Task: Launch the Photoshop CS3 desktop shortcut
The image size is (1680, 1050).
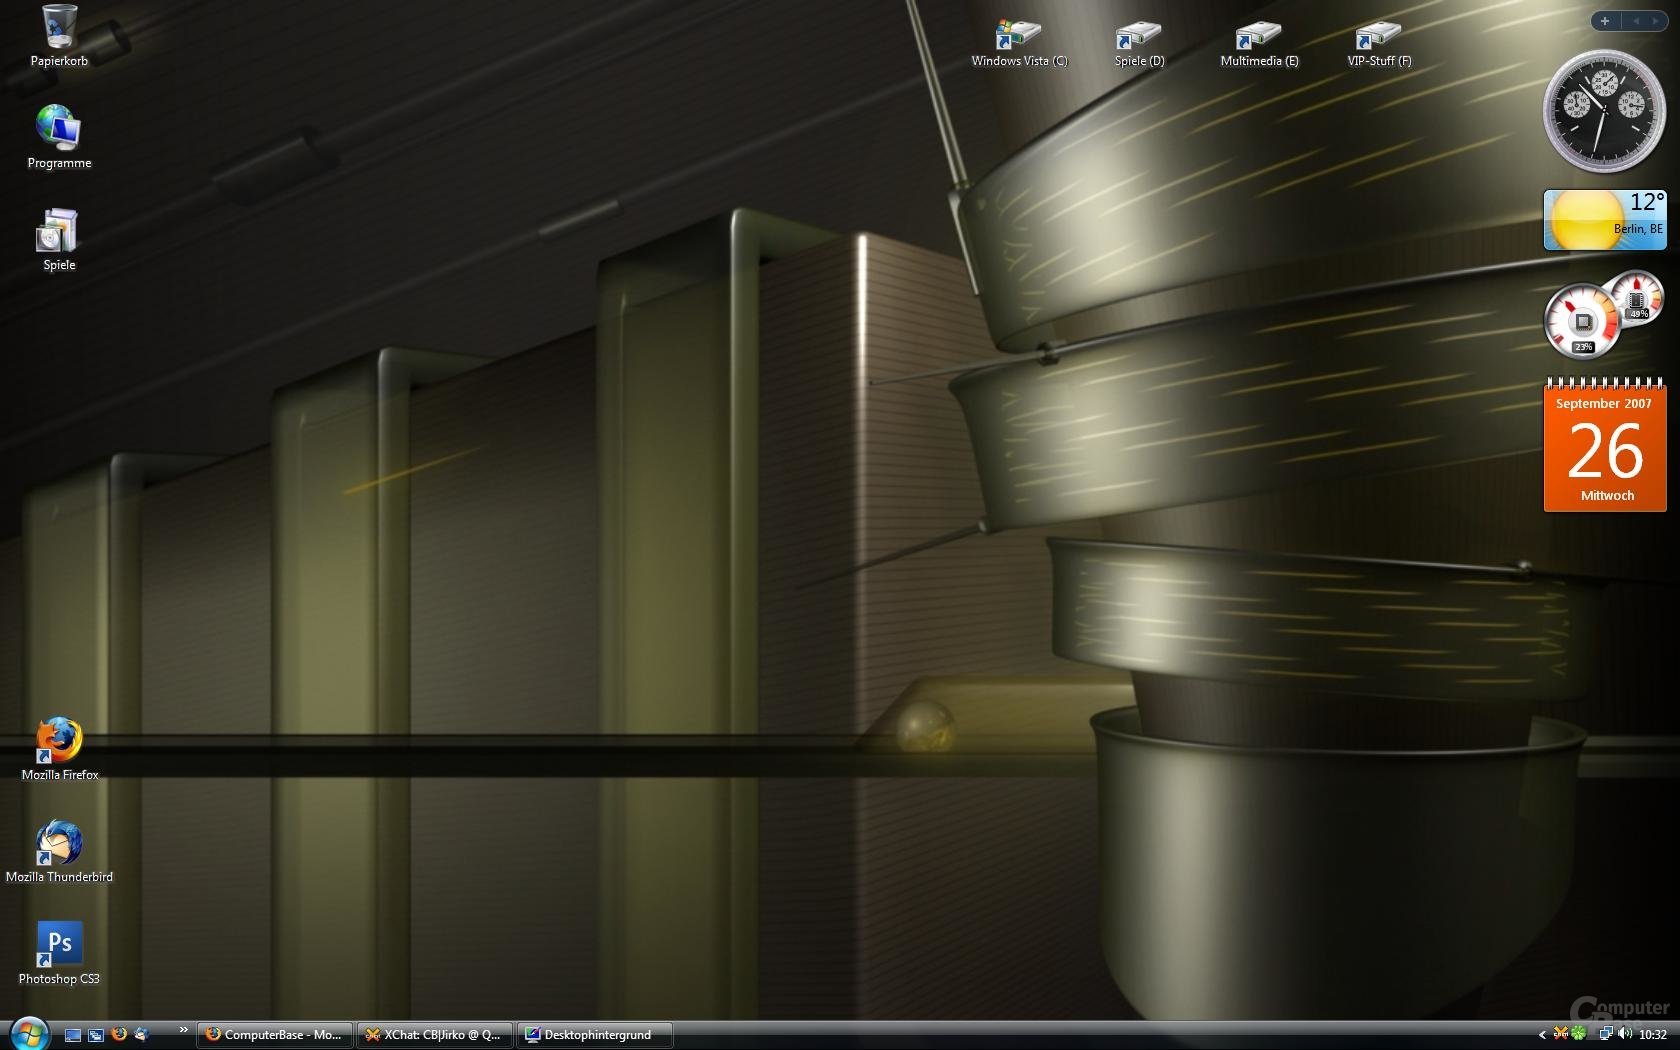Action: tap(59, 953)
